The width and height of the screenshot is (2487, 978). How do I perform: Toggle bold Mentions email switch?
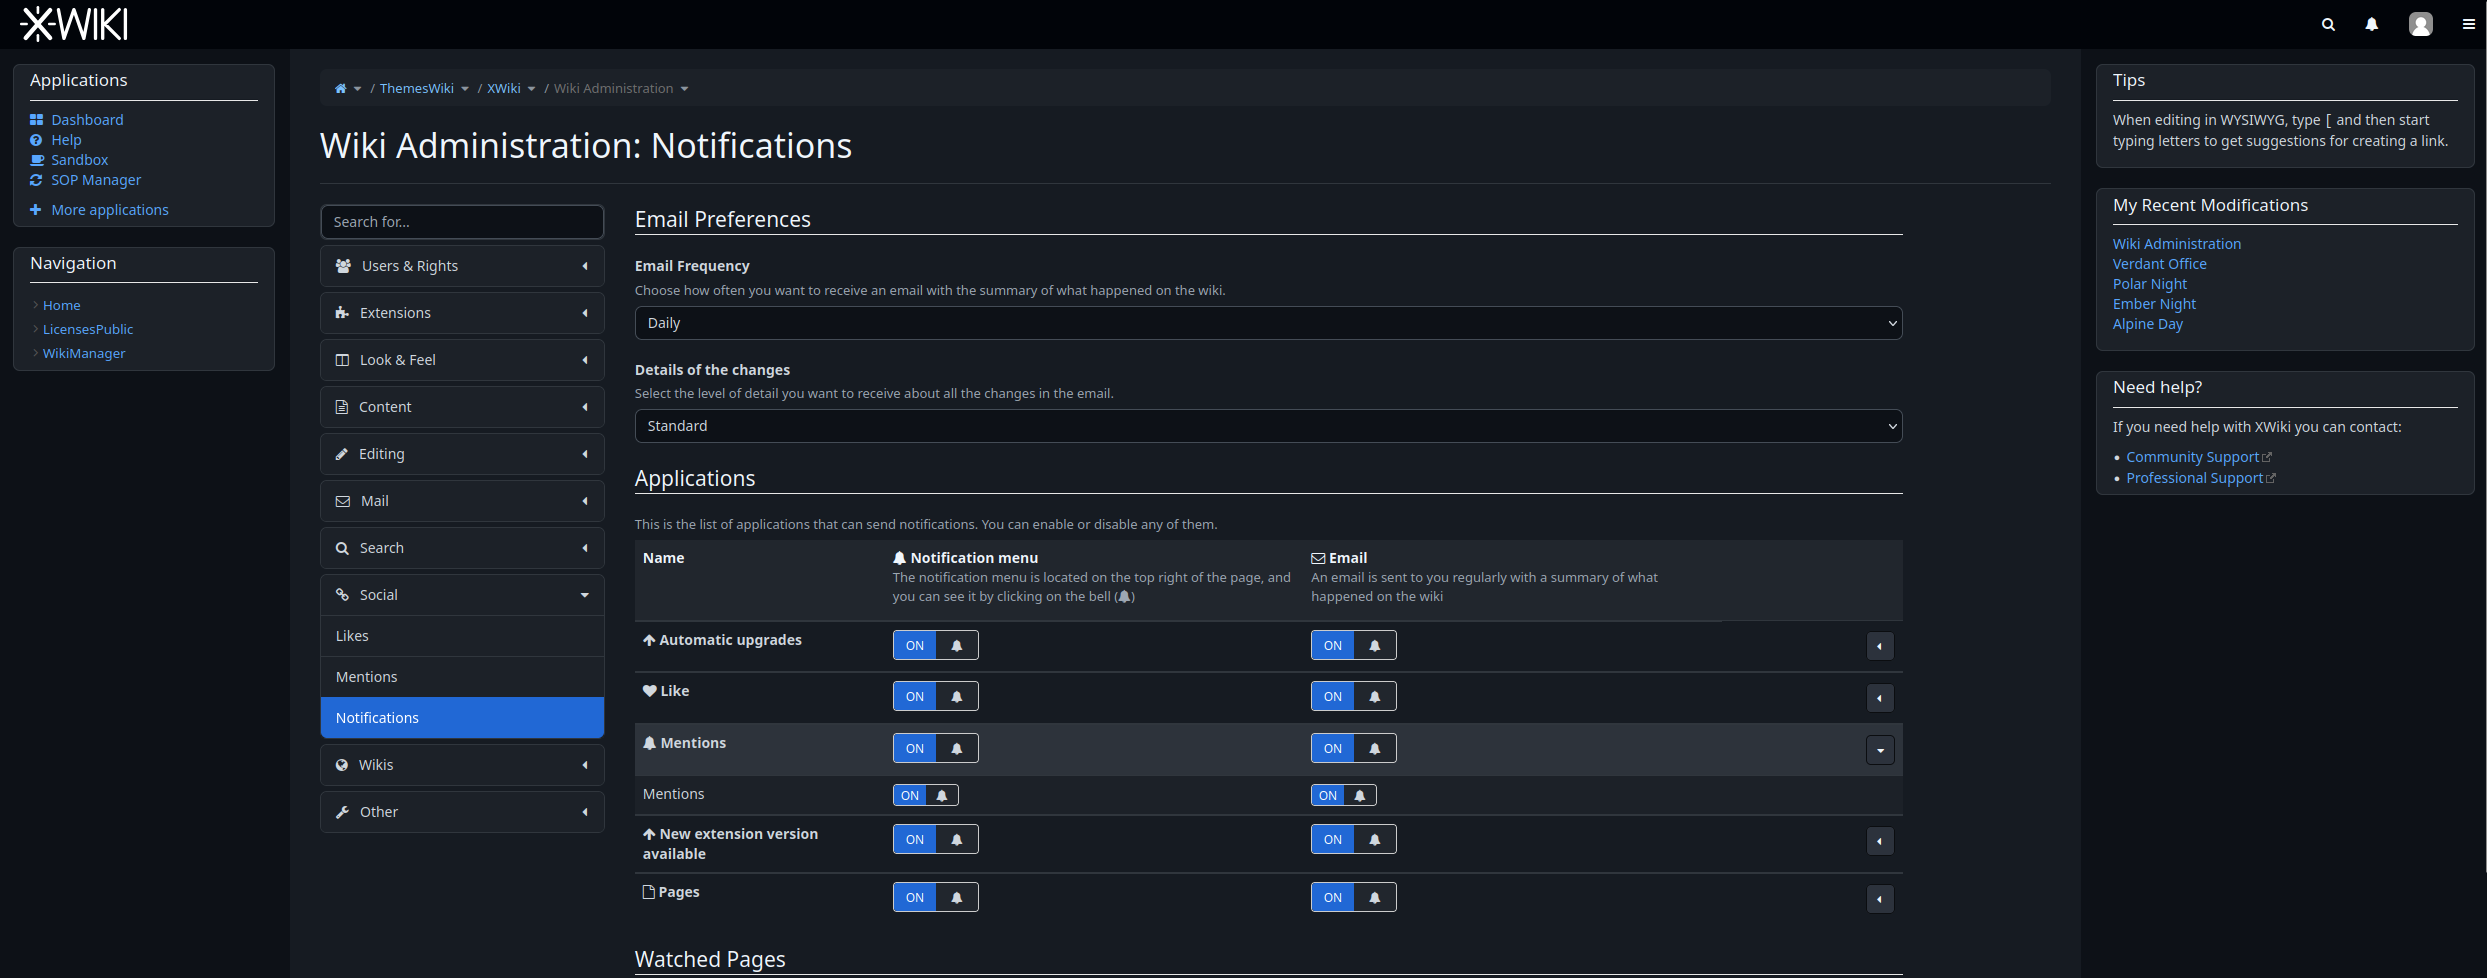tap(1353, 748)
